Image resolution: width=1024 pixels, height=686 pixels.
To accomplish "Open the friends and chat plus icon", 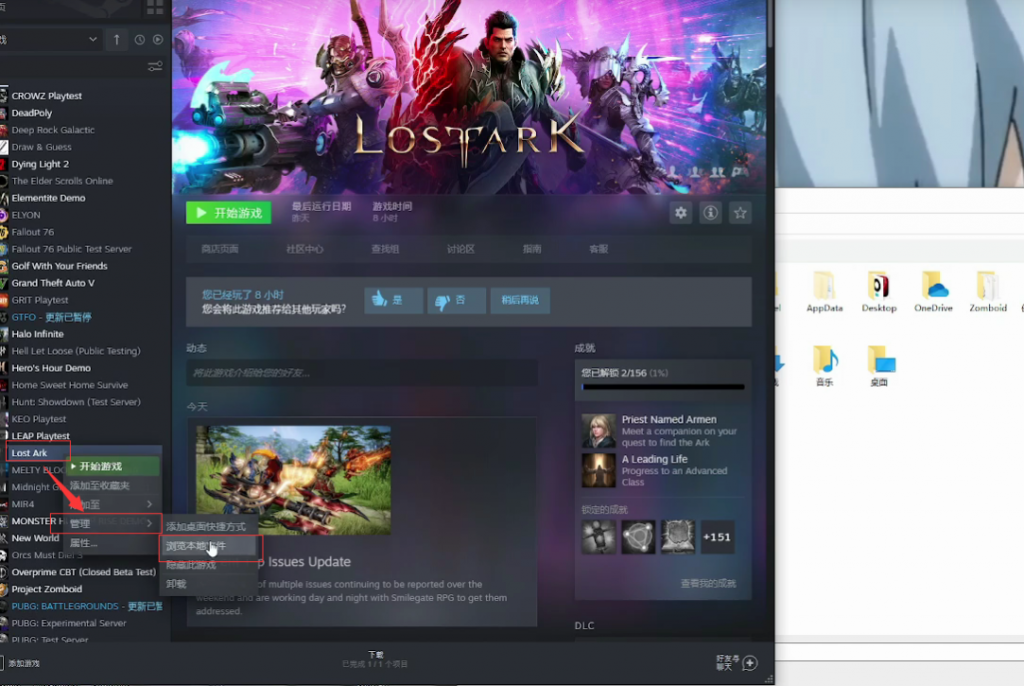I will [750, 662].
